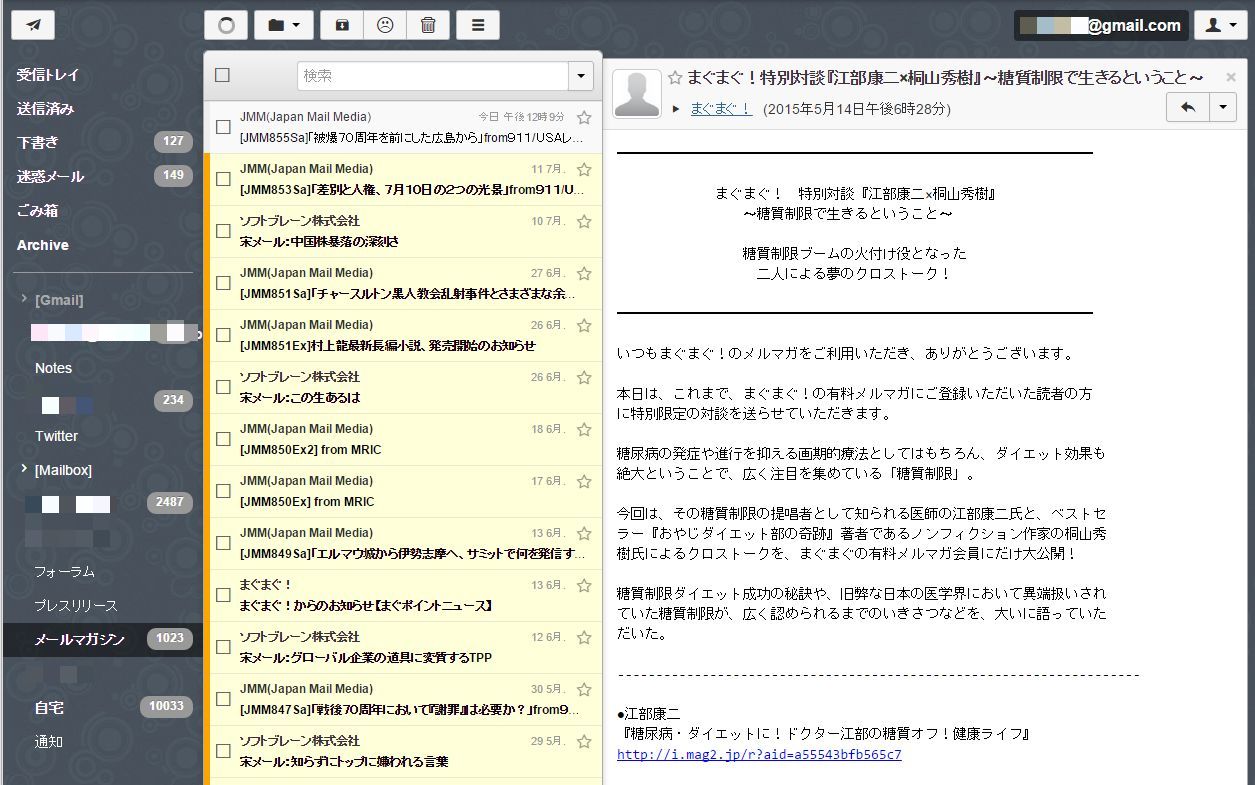Select the [JMM853Sa] message checkbox
The image size is (1255, 785).
(x=223, y=179)
